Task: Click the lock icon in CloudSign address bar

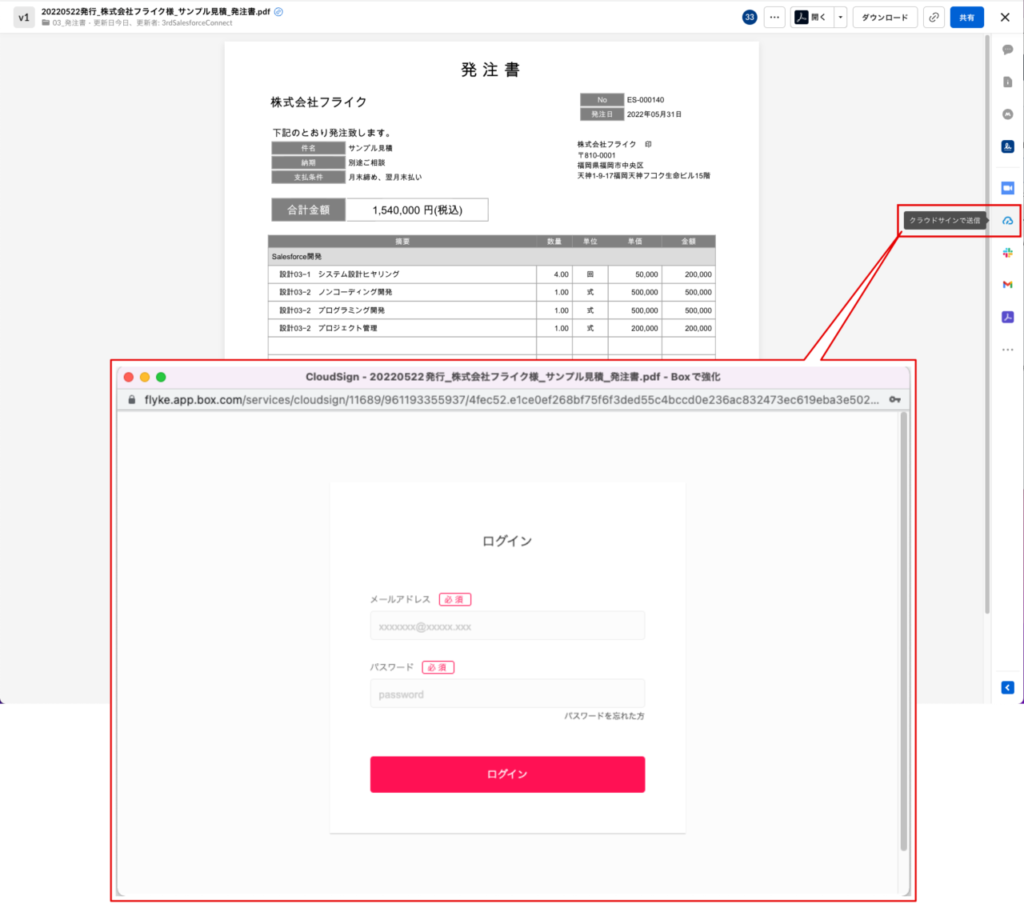Action: (132, 400)
